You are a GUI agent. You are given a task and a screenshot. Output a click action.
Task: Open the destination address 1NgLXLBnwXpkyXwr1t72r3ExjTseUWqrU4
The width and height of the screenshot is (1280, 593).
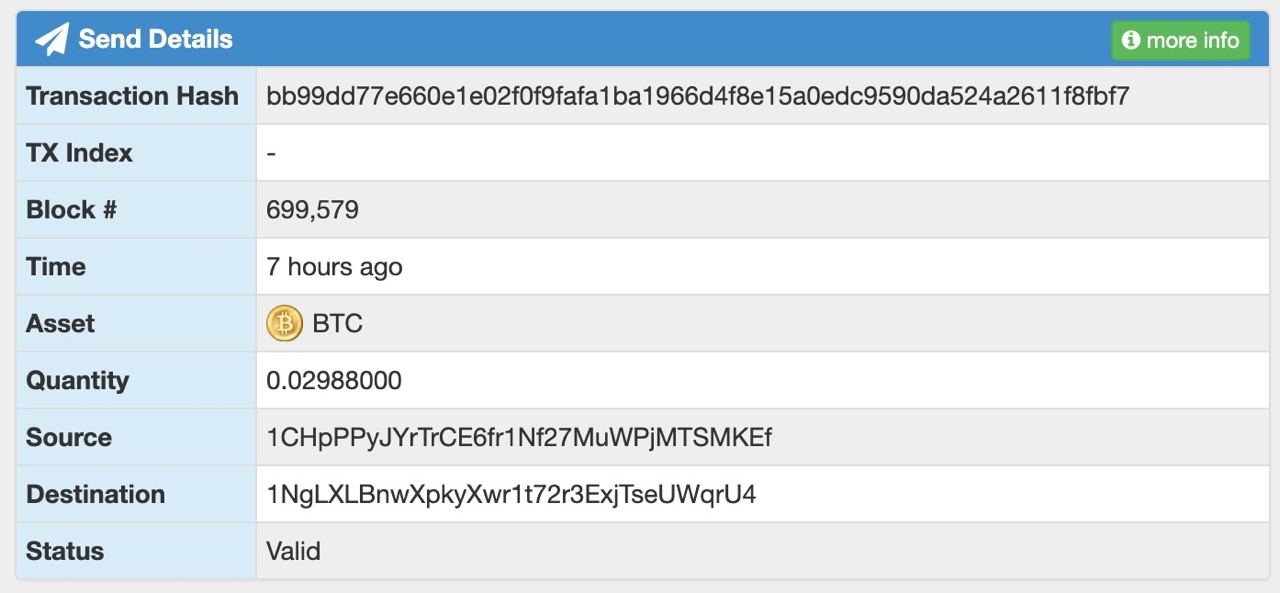(511, 494)
